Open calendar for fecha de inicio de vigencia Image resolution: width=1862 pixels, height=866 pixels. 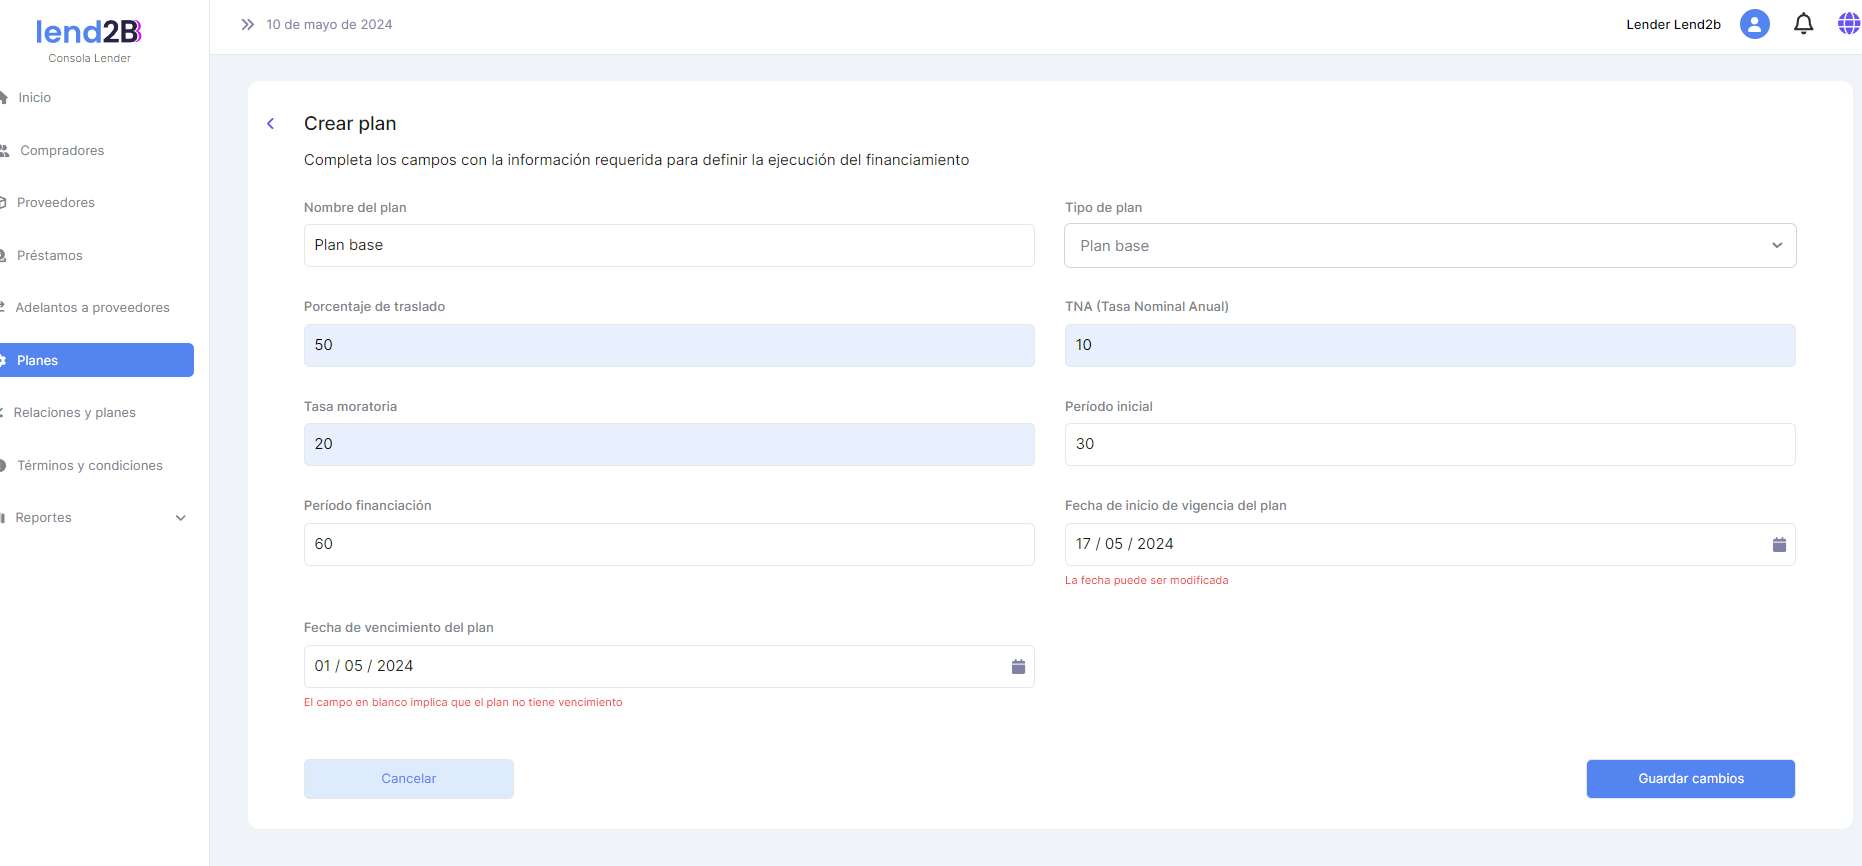pyautogui.click(x=1779, y=545)
